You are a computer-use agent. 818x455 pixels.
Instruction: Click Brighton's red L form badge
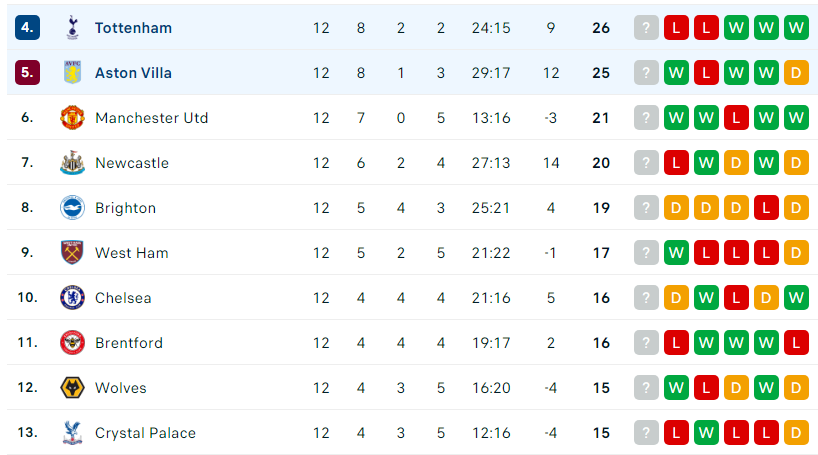[x=766, y=208]
